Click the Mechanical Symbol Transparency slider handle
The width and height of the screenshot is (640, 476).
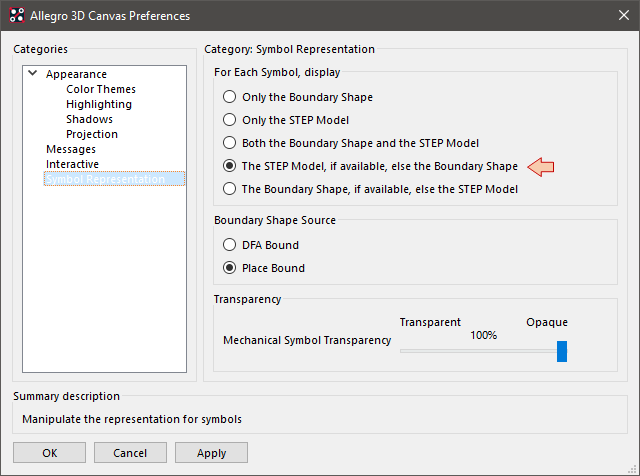coord(562,351)
